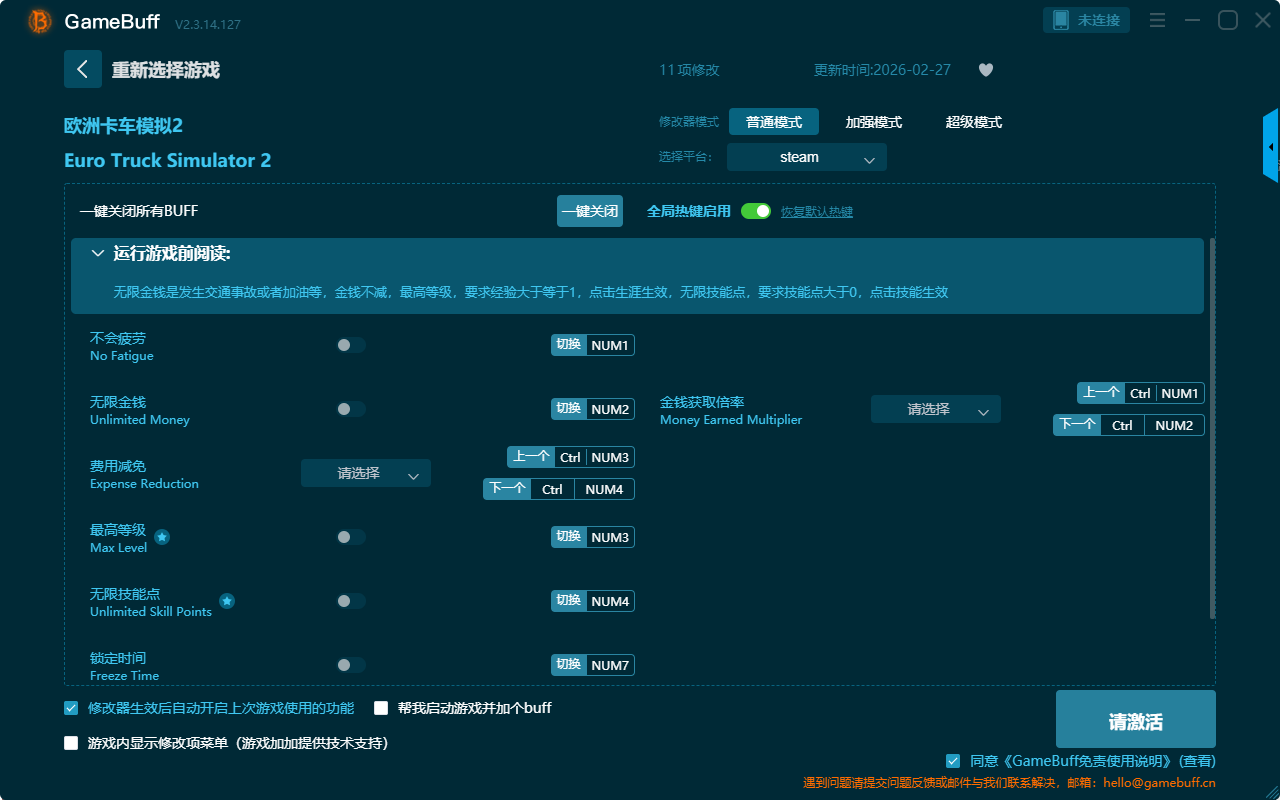This screenshot has height=800, width=1280.
Task: Enable the No Fatigue toggle
Action: pyautogui.click(x=351, y=345)
